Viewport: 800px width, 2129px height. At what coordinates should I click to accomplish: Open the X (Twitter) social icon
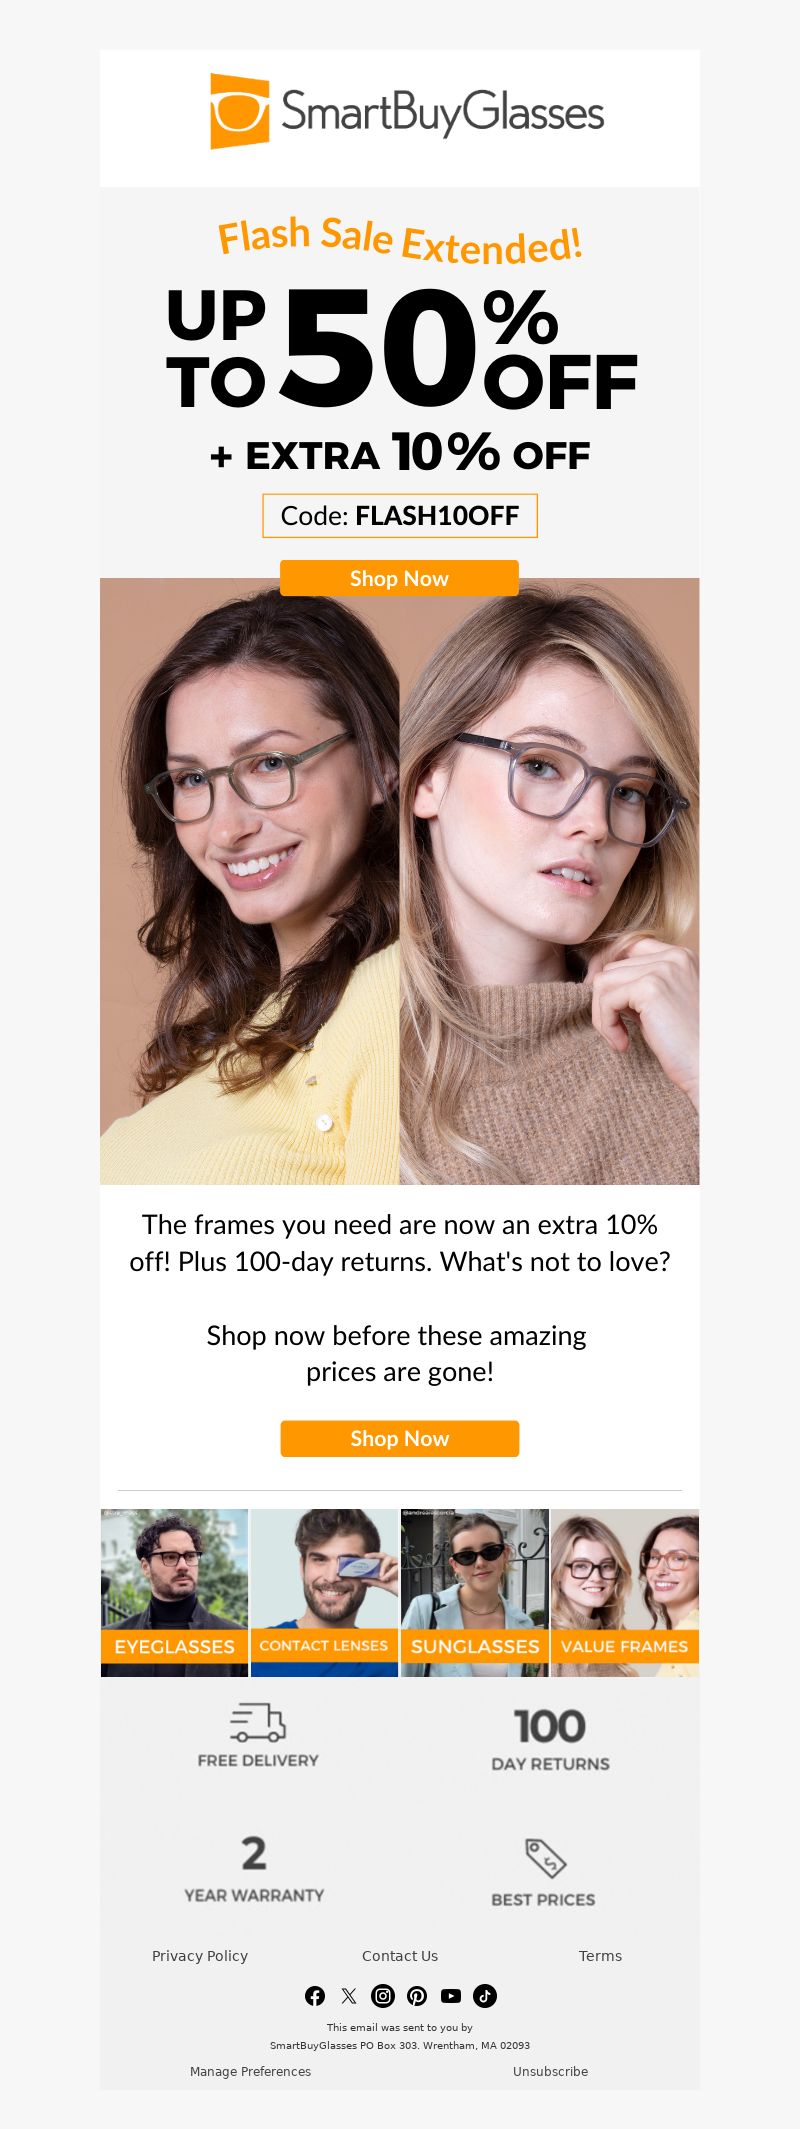349,1996
